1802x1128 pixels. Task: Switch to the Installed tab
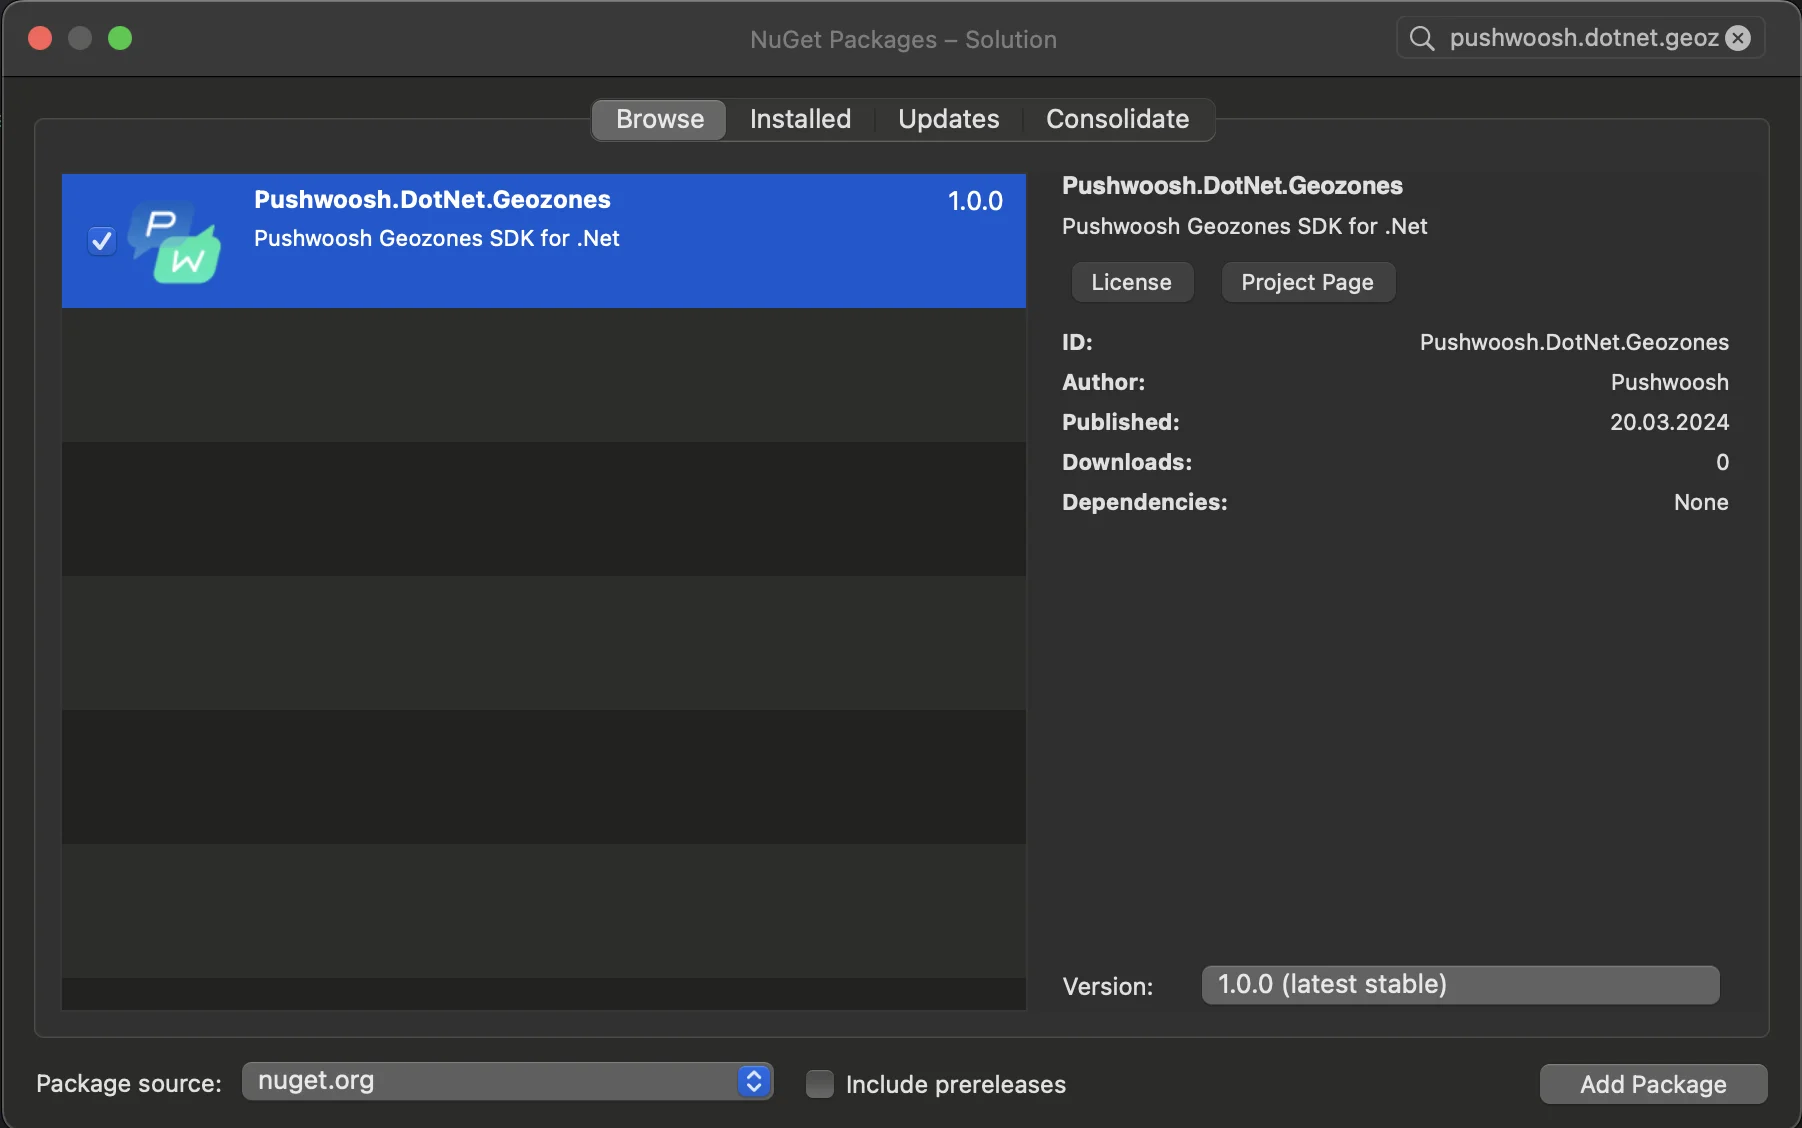coord(800,119)
